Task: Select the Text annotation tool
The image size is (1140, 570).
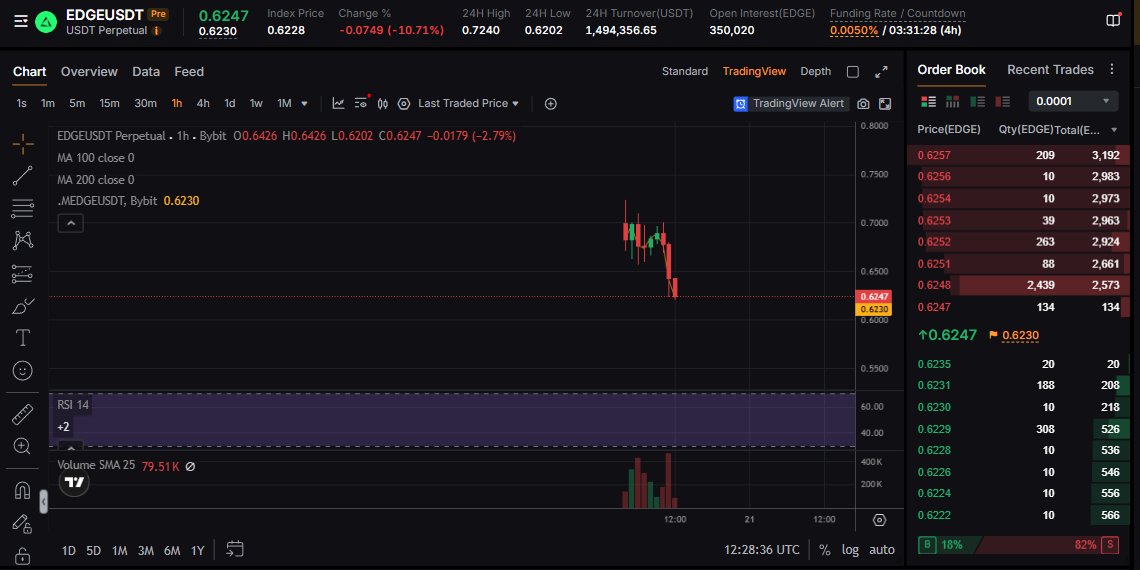Action: tap(23, 338)
